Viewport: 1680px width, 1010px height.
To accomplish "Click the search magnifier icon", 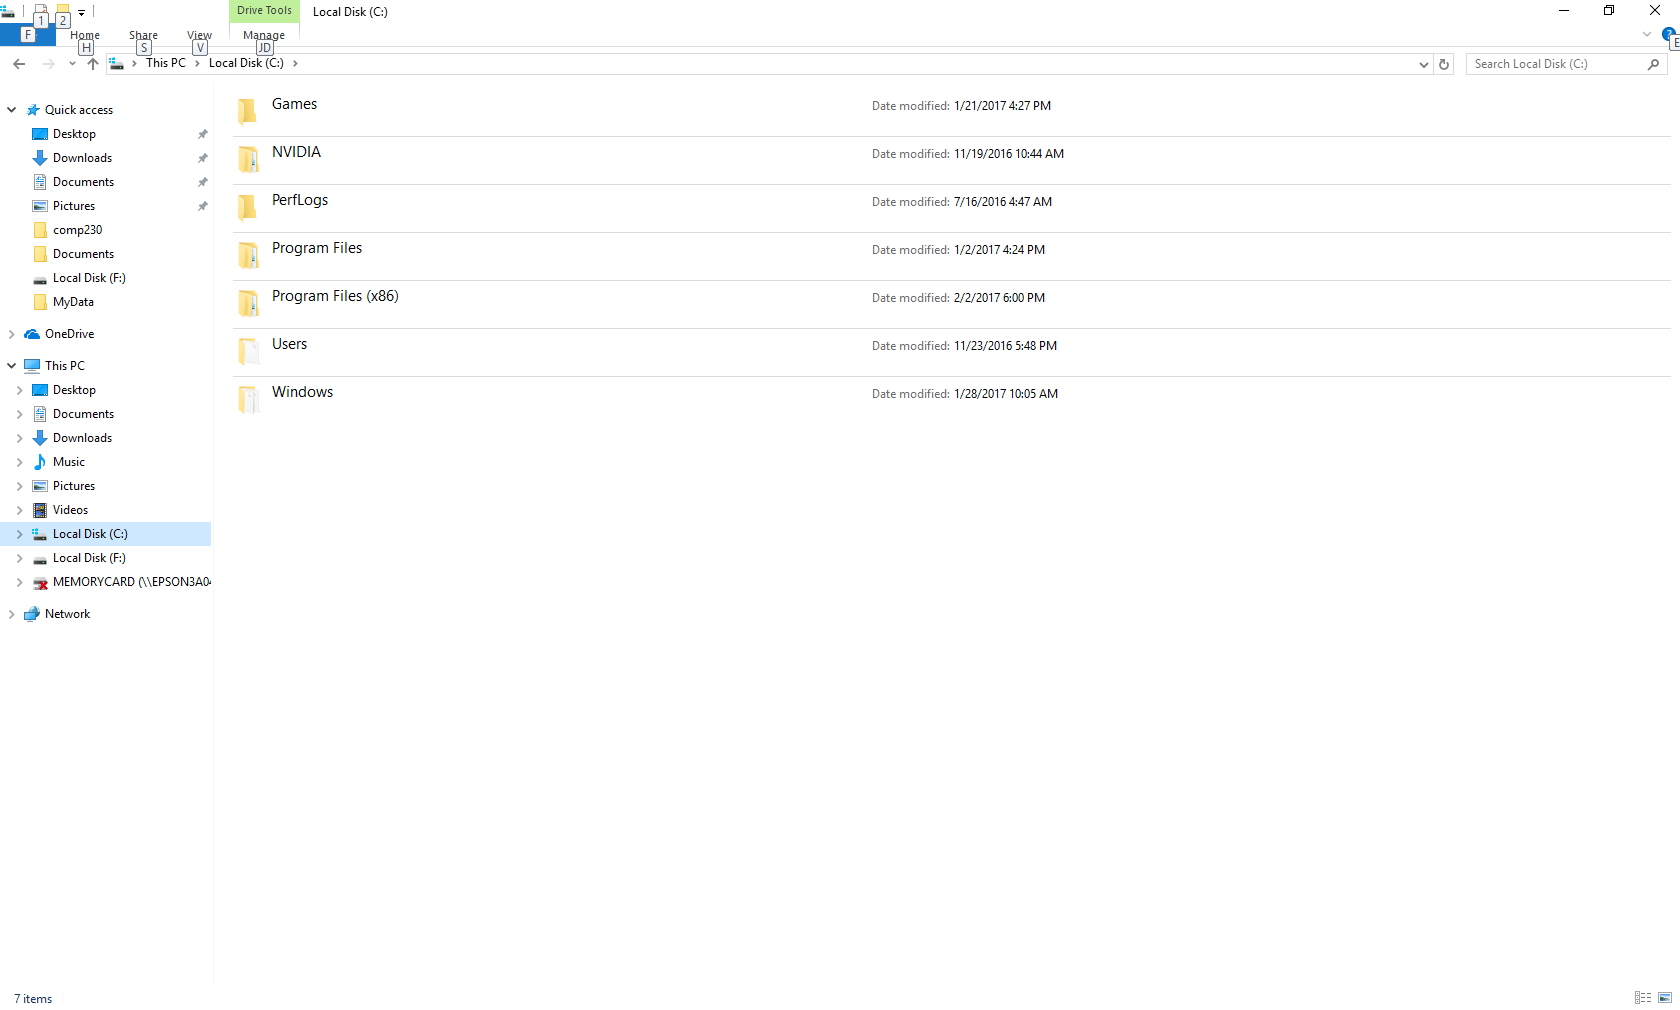I will point(1653,64).
